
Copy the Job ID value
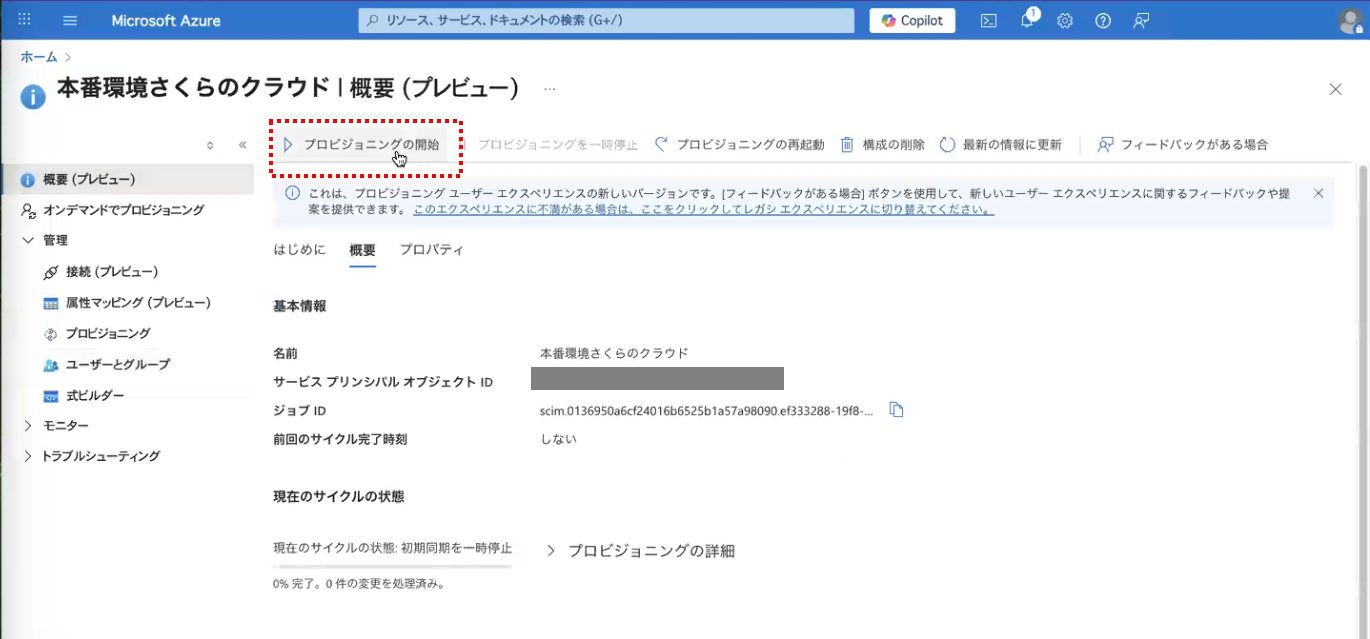(x=896, y=410)
